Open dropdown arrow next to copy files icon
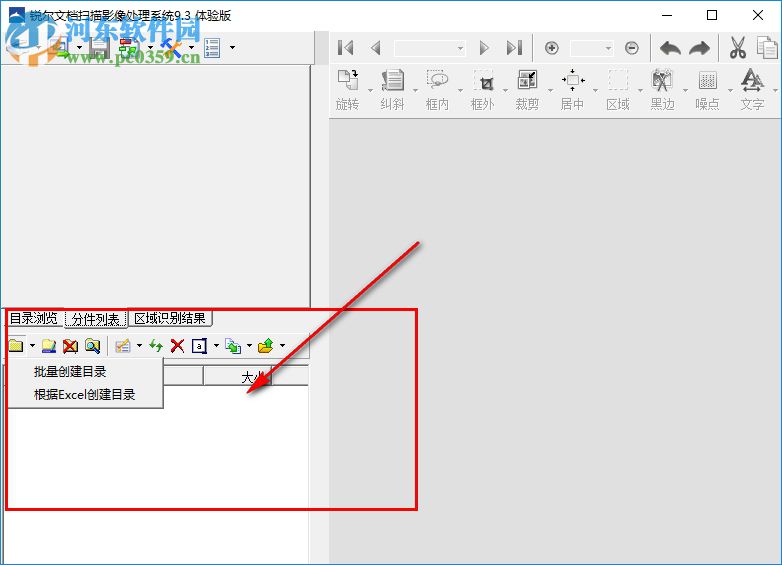782x565 pixels. [x=249, y=345]
